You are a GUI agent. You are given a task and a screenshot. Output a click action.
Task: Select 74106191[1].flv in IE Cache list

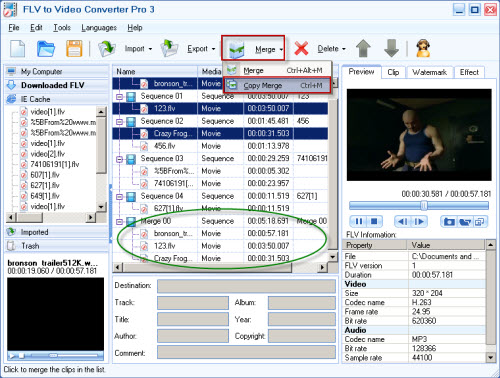click(x=55, y=164)
